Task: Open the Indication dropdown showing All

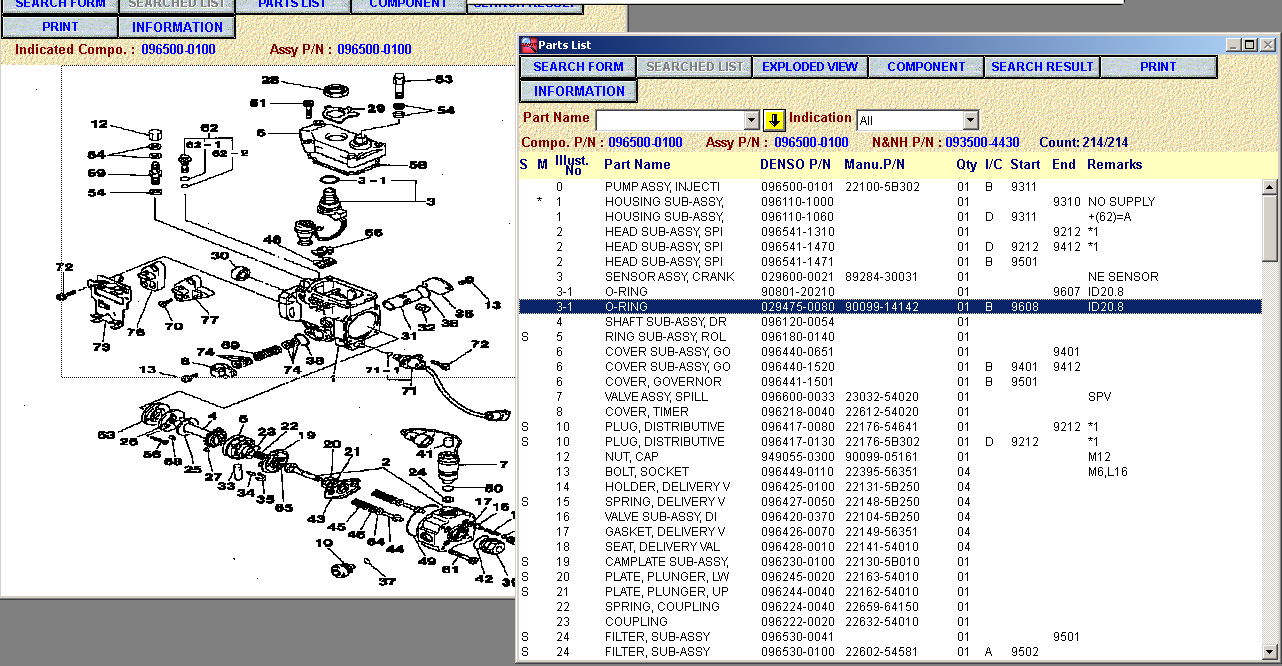Action: pos(970,120)
